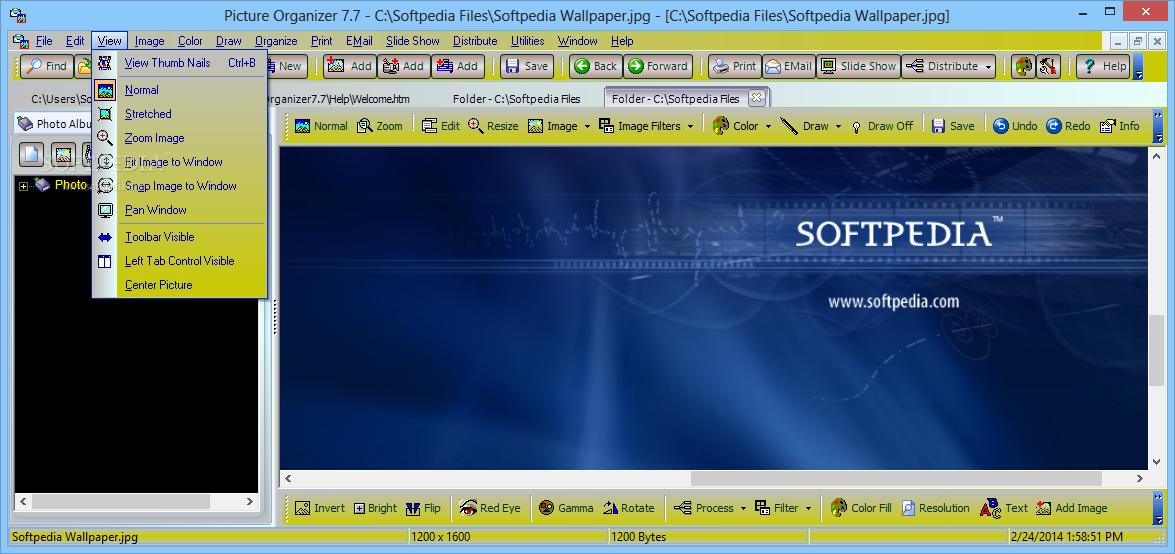1175x554 pixels.
Task: Open Draw dropdown in image toolbar
Action: point(839,126)
